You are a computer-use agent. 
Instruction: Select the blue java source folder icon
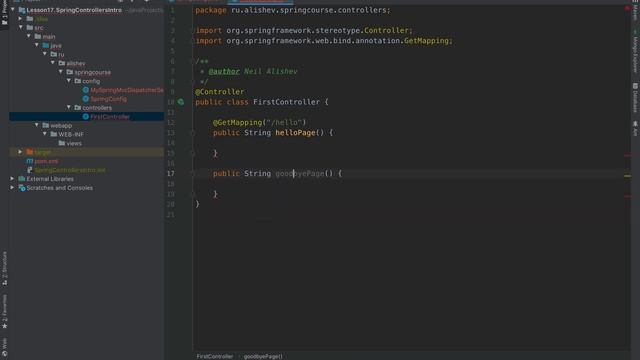[46, 45]
